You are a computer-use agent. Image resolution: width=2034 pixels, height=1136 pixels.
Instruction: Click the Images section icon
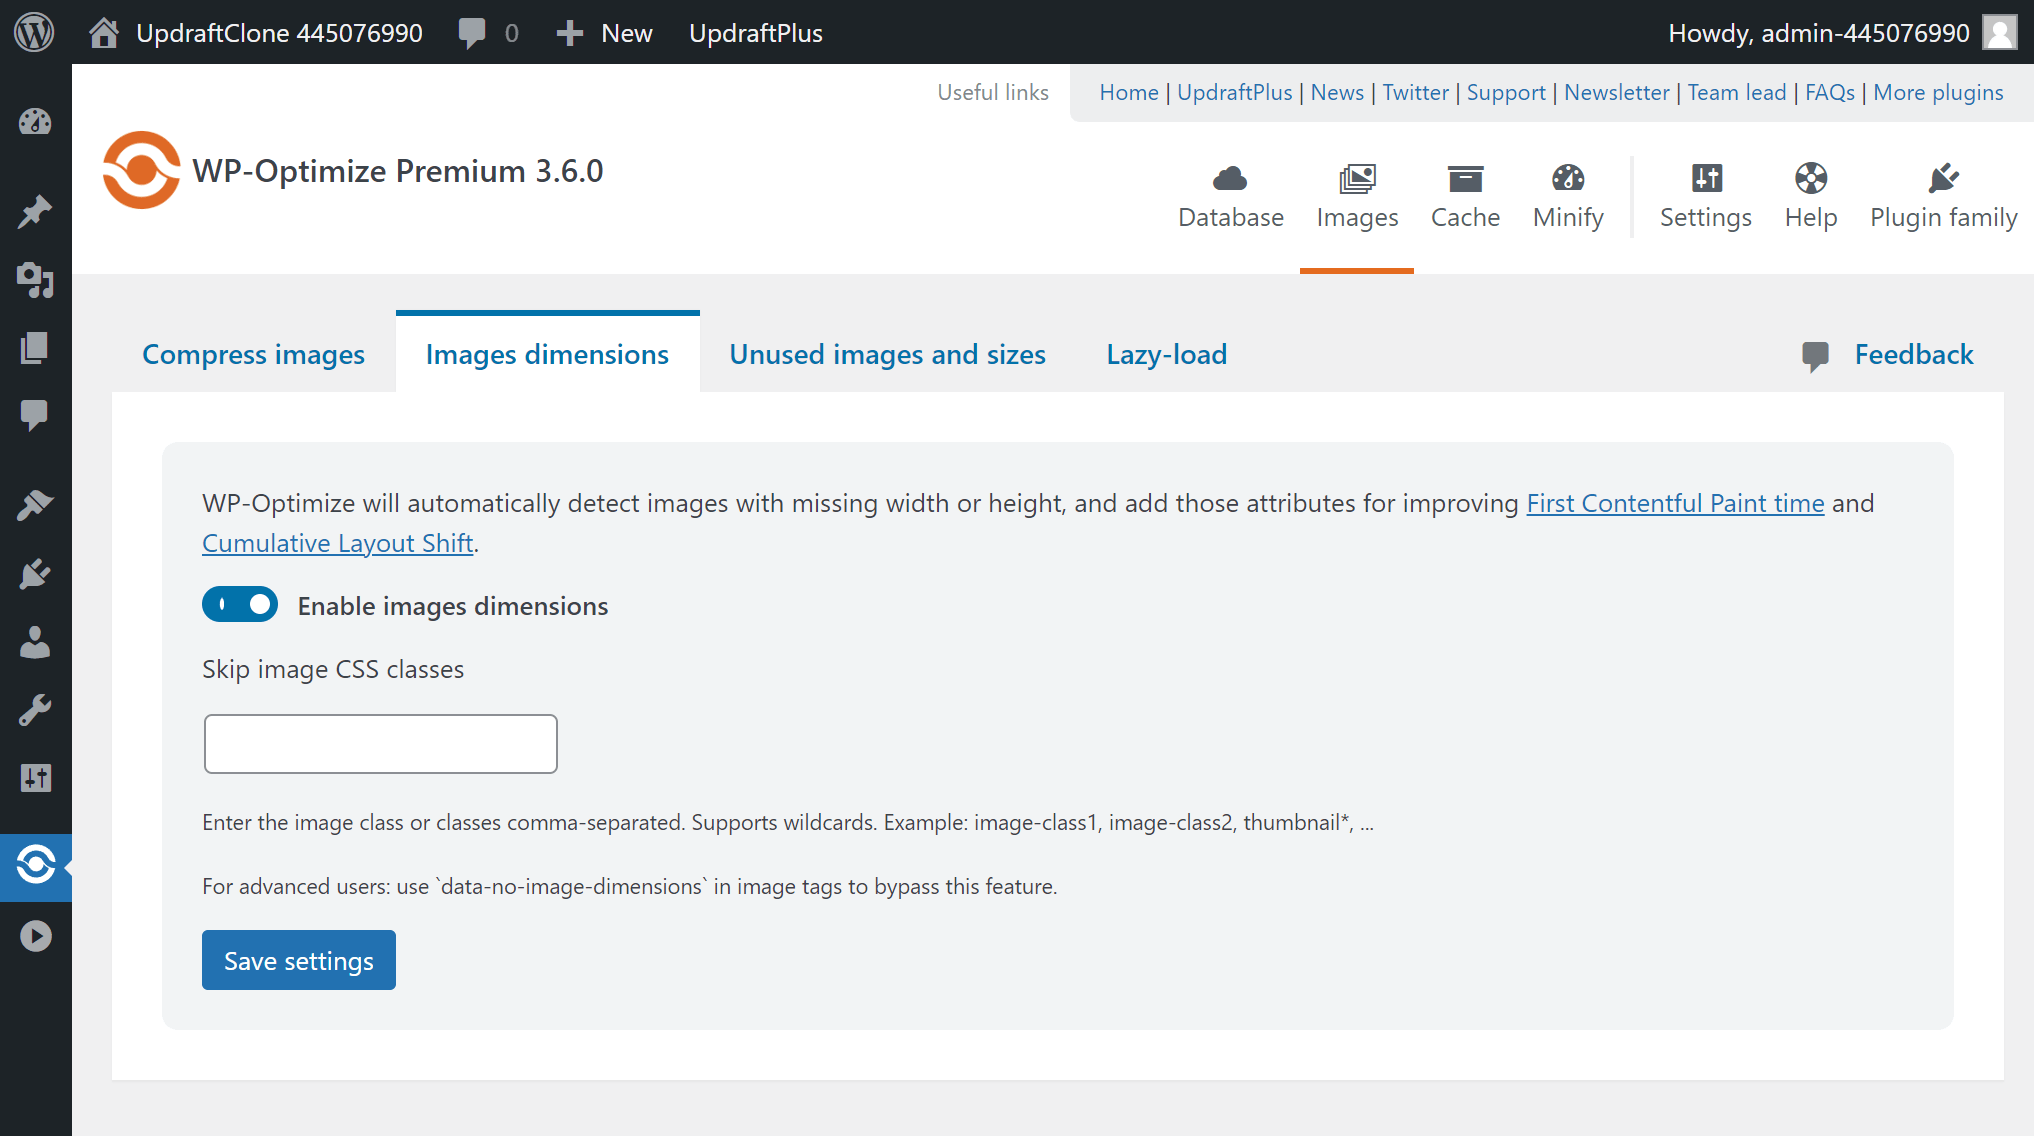click(1357, 179)
